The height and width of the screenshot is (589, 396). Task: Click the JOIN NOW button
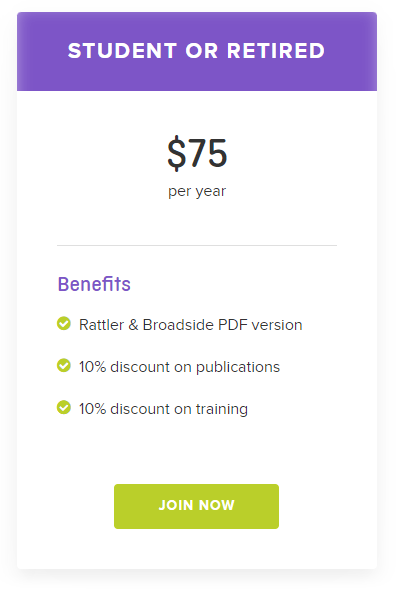tap(196, 506)
